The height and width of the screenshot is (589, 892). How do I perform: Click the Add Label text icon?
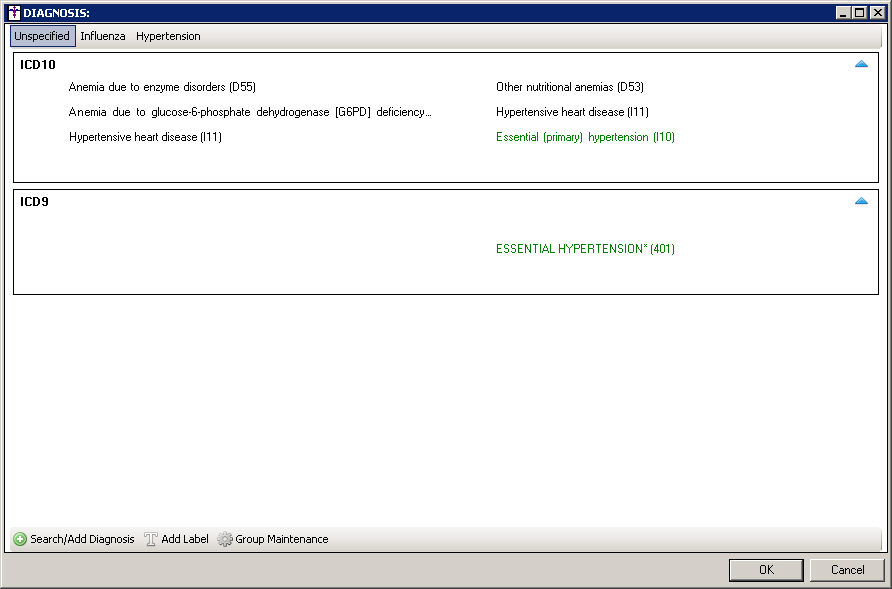click(x=151, y=539)
